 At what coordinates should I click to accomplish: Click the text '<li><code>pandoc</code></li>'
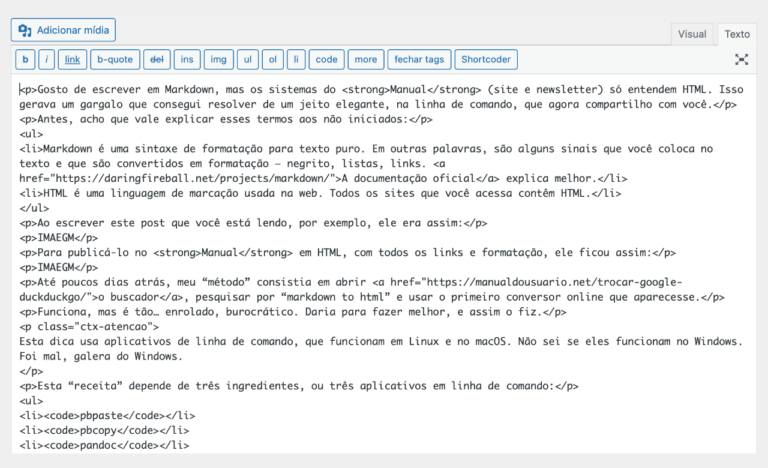[x=104, y=445]
